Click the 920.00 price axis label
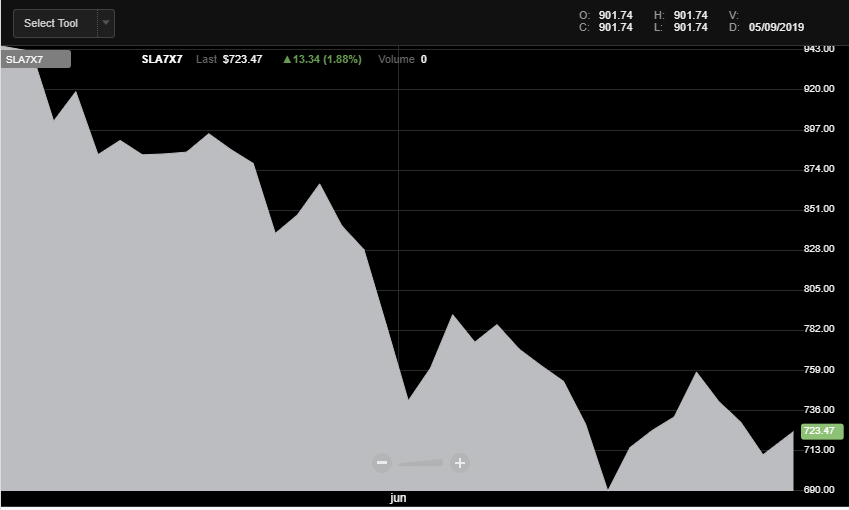The height and width of the screenshot is (510, 849). [x=819, y=89]
